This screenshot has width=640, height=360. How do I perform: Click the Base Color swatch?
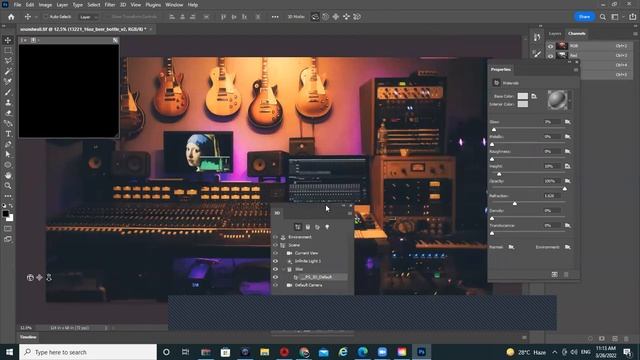[x=522, y=96]
